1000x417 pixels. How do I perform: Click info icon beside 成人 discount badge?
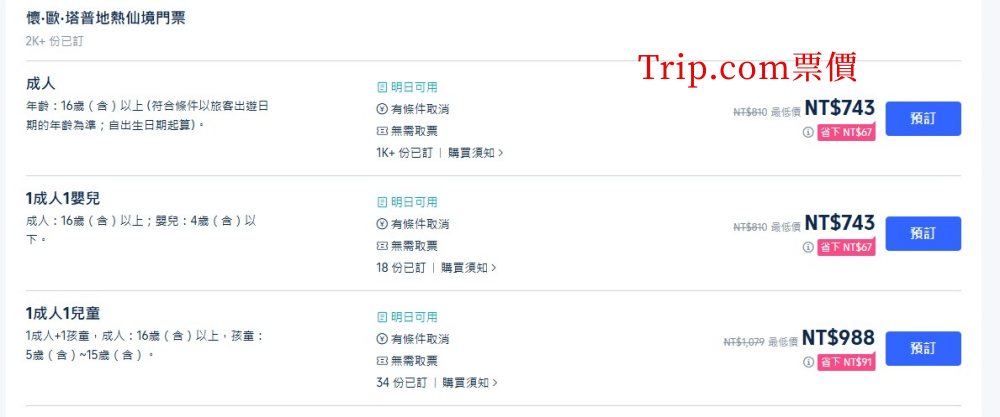pyautogui.click(x=807, y=132)
